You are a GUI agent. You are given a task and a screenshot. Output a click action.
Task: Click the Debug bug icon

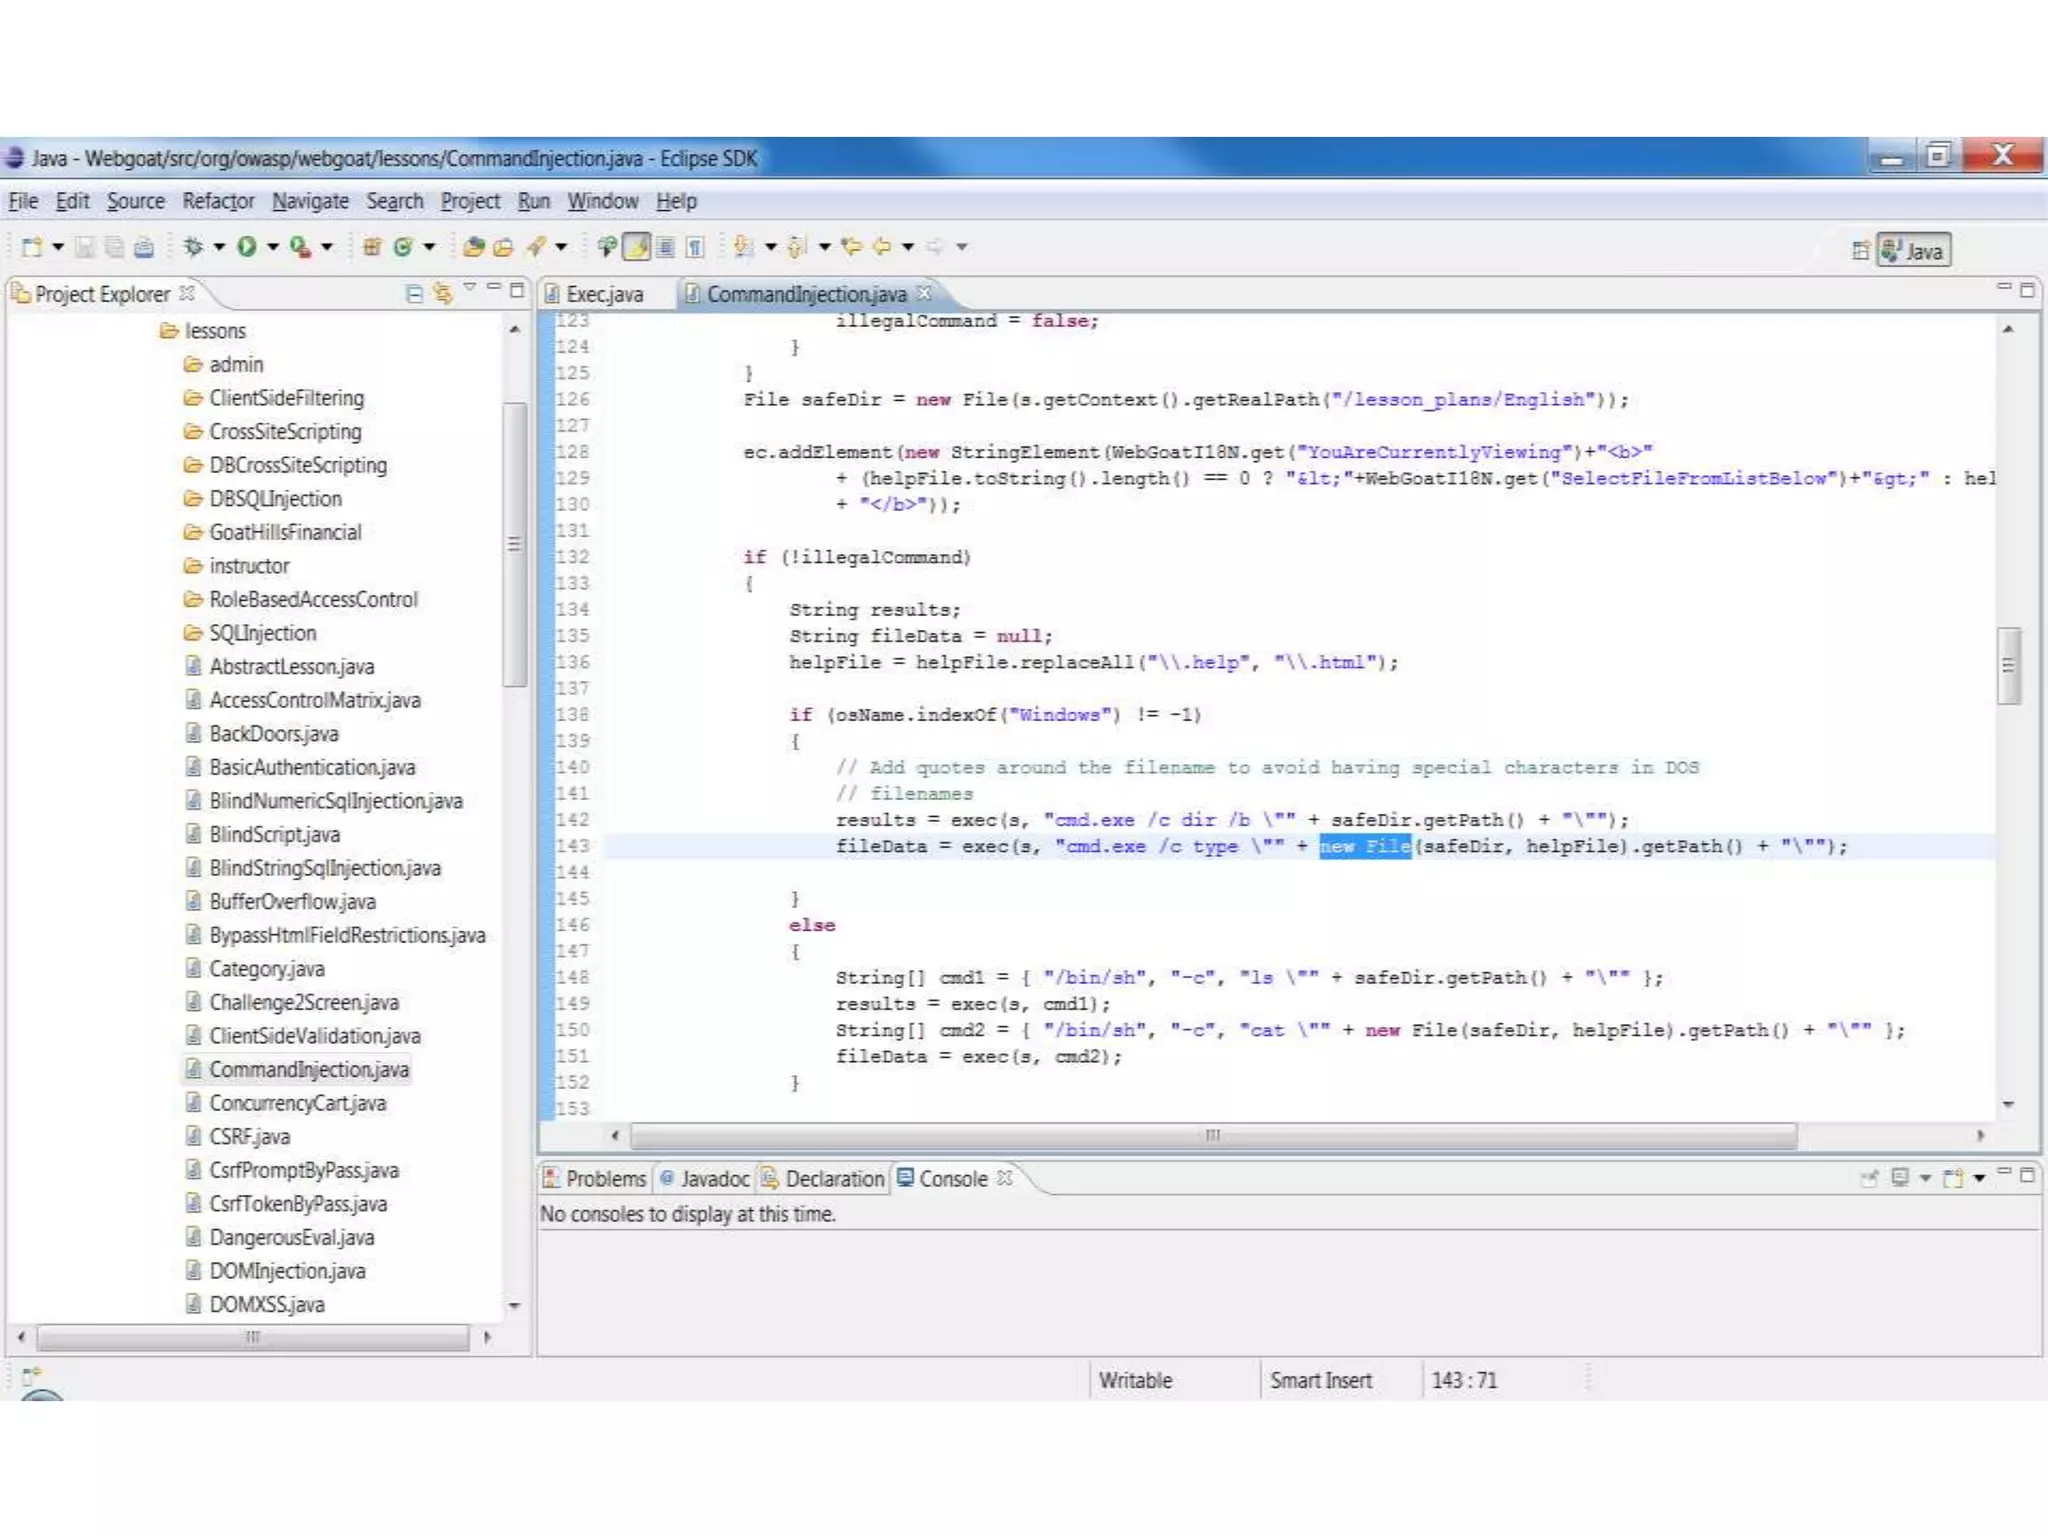[193, 246]
